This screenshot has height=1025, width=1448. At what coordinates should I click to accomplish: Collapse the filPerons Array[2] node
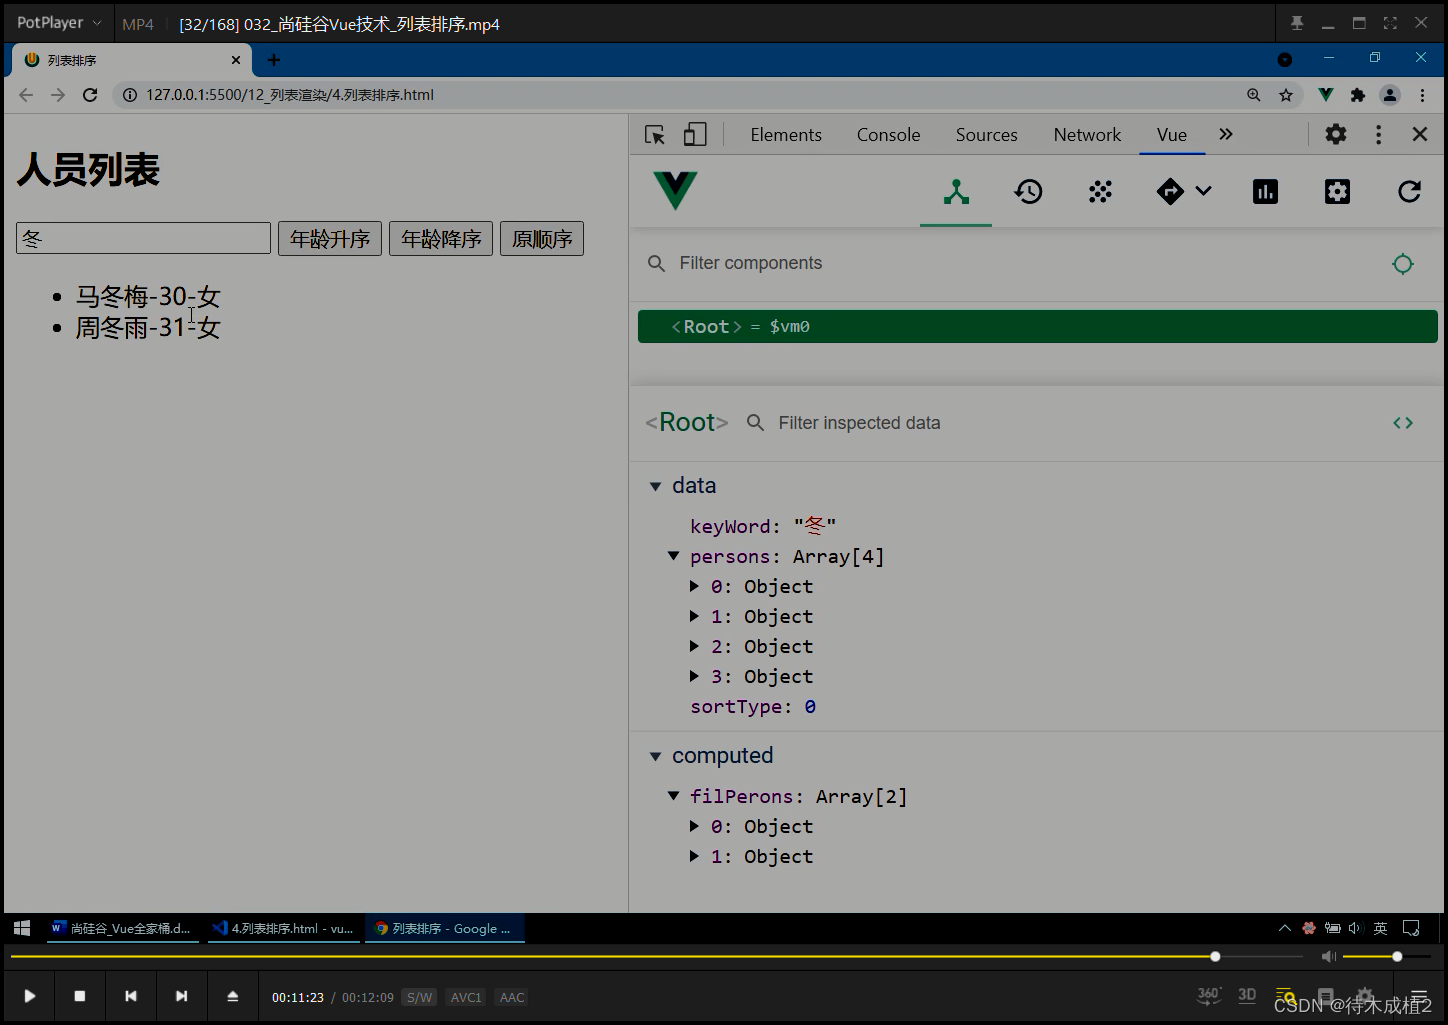[x=674, y=796]
